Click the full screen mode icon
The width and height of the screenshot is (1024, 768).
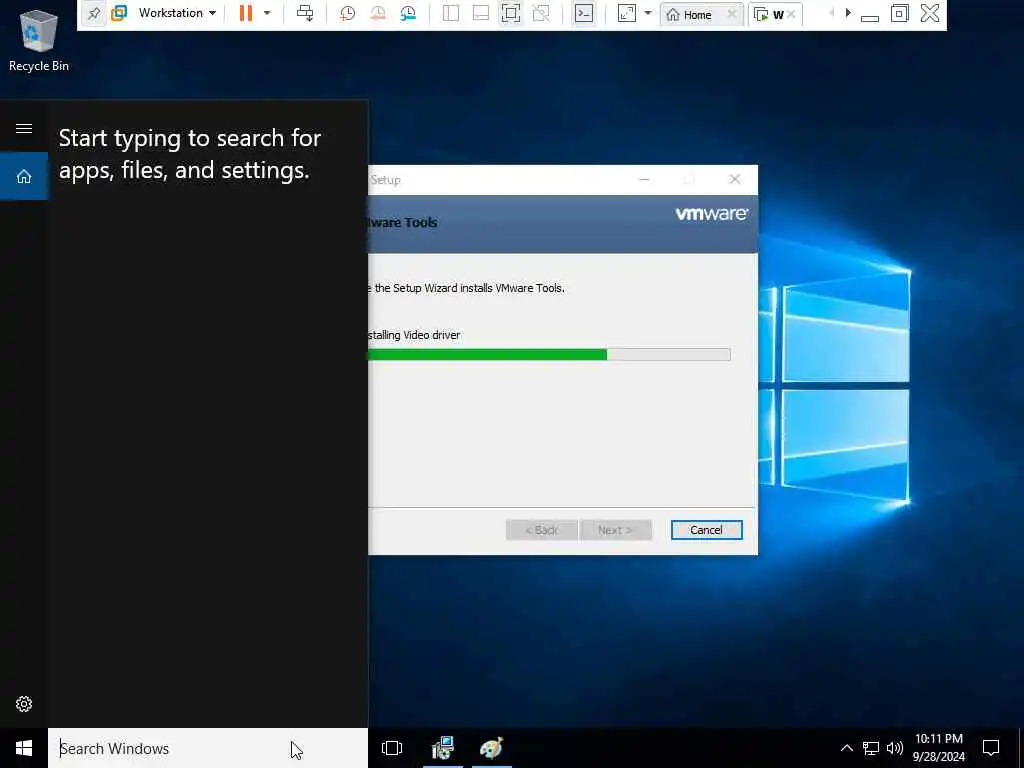(x=511, y=13)
